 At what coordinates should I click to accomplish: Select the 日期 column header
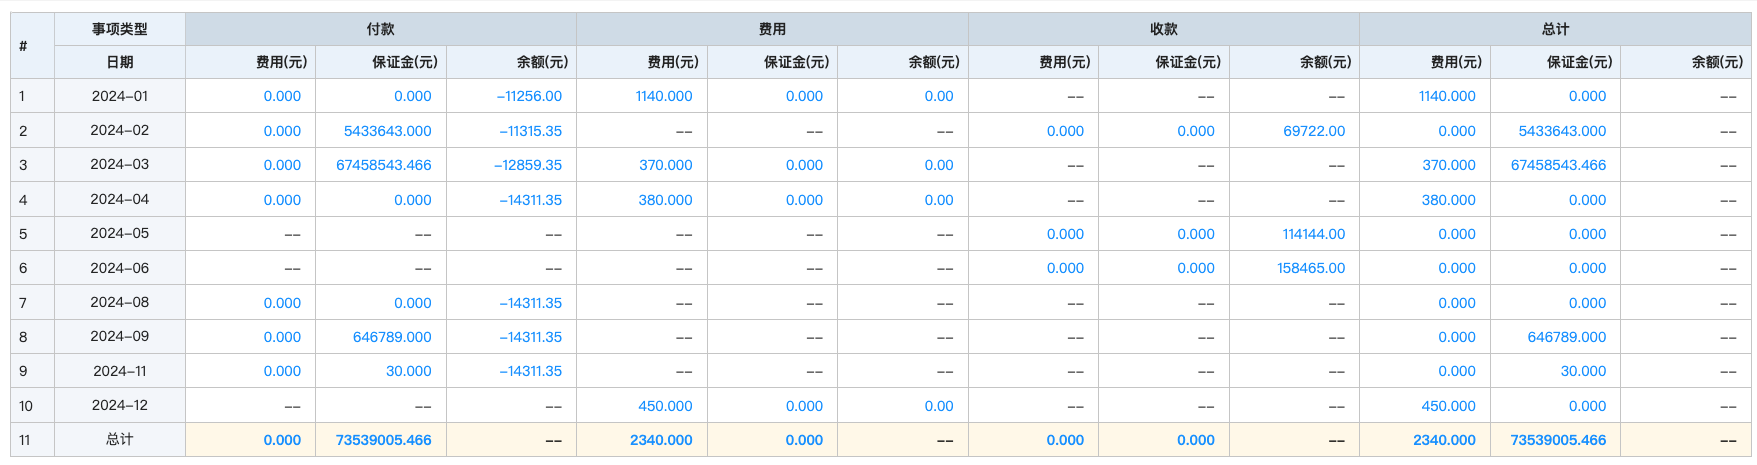click(119, 62)
